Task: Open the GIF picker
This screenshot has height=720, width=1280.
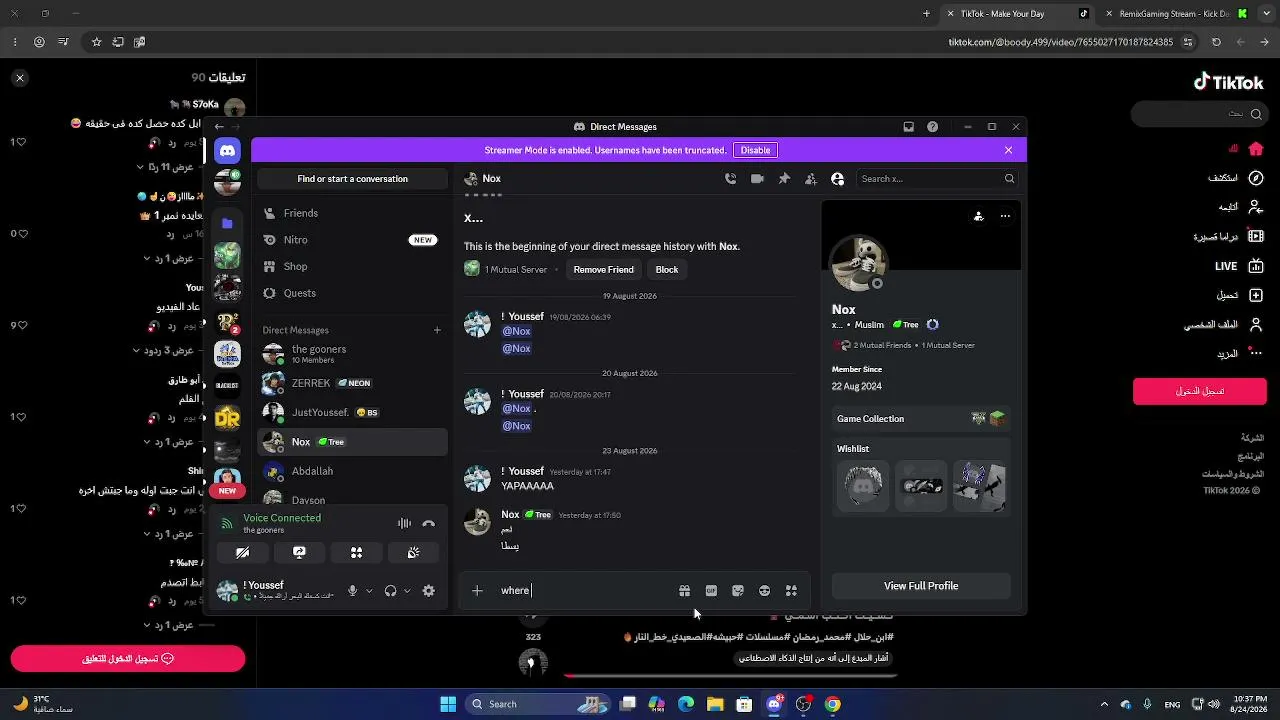Action: pyautogui.click(x=711, y=591)
